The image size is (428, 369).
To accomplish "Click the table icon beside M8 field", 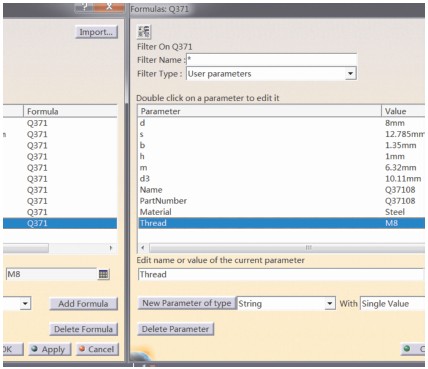I will (104, 274).
